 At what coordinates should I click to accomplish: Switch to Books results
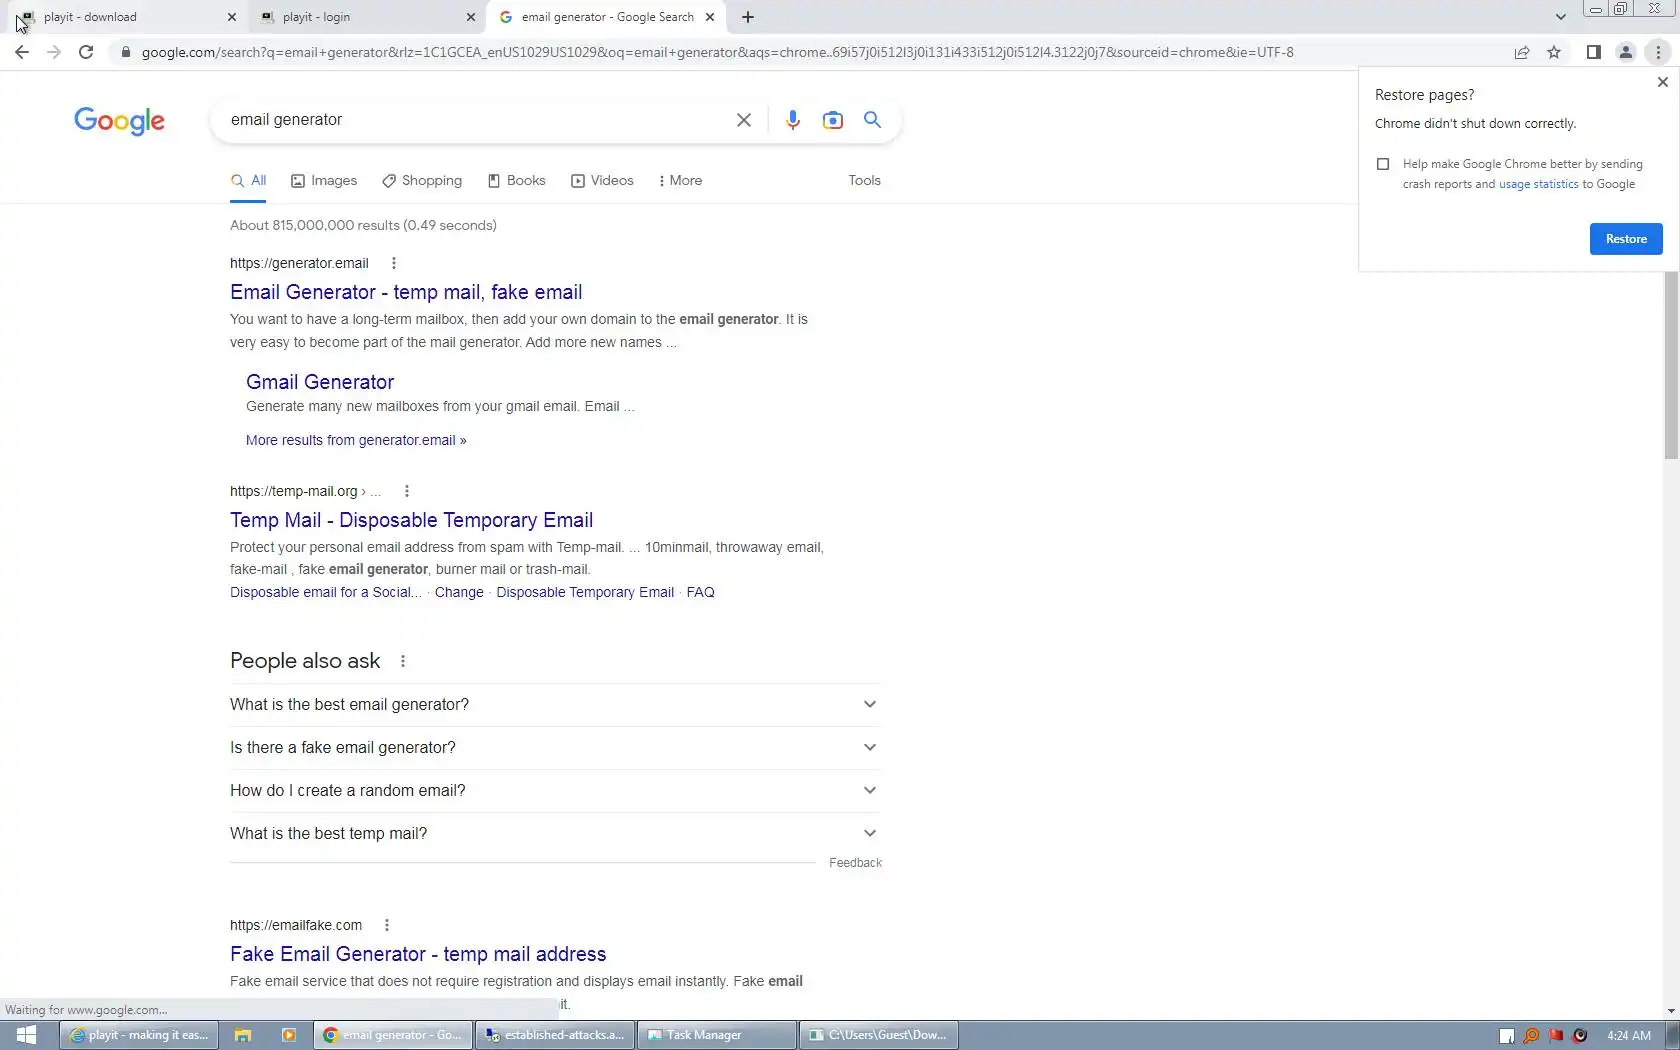coord(516,181)
